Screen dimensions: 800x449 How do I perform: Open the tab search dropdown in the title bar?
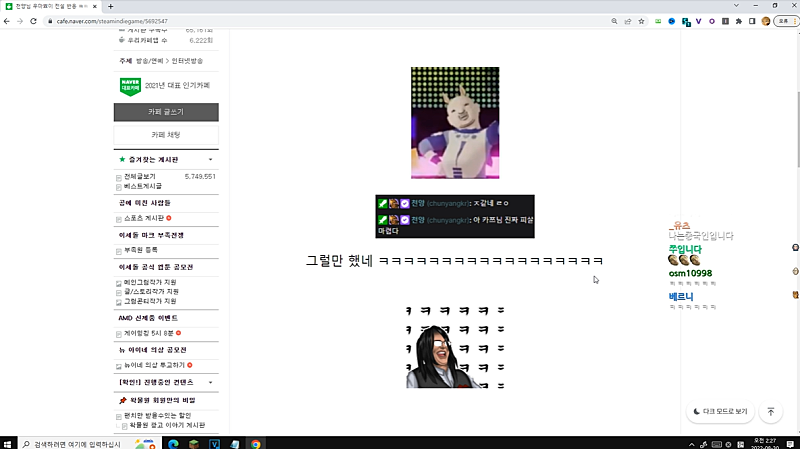[x=736, y=6]
